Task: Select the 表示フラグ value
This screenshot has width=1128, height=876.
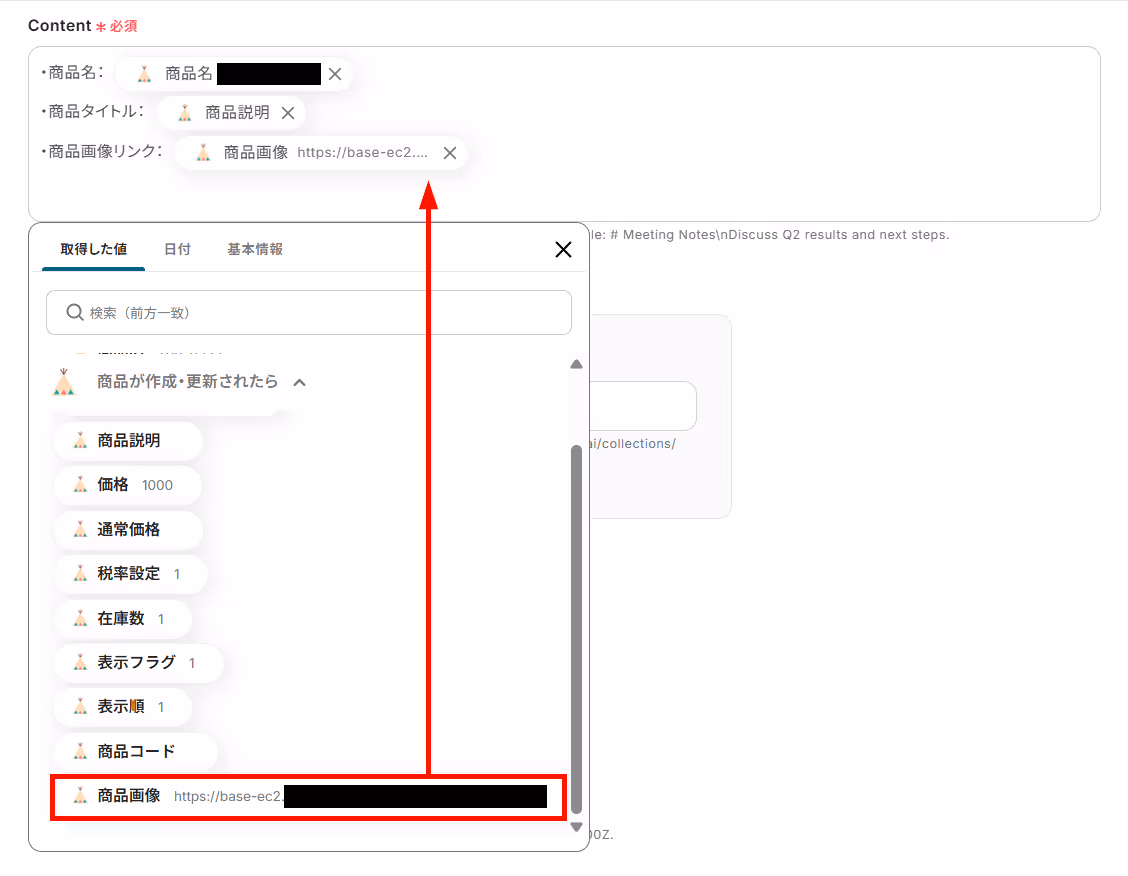Action: pyautogui.click(x=138, y=663)
